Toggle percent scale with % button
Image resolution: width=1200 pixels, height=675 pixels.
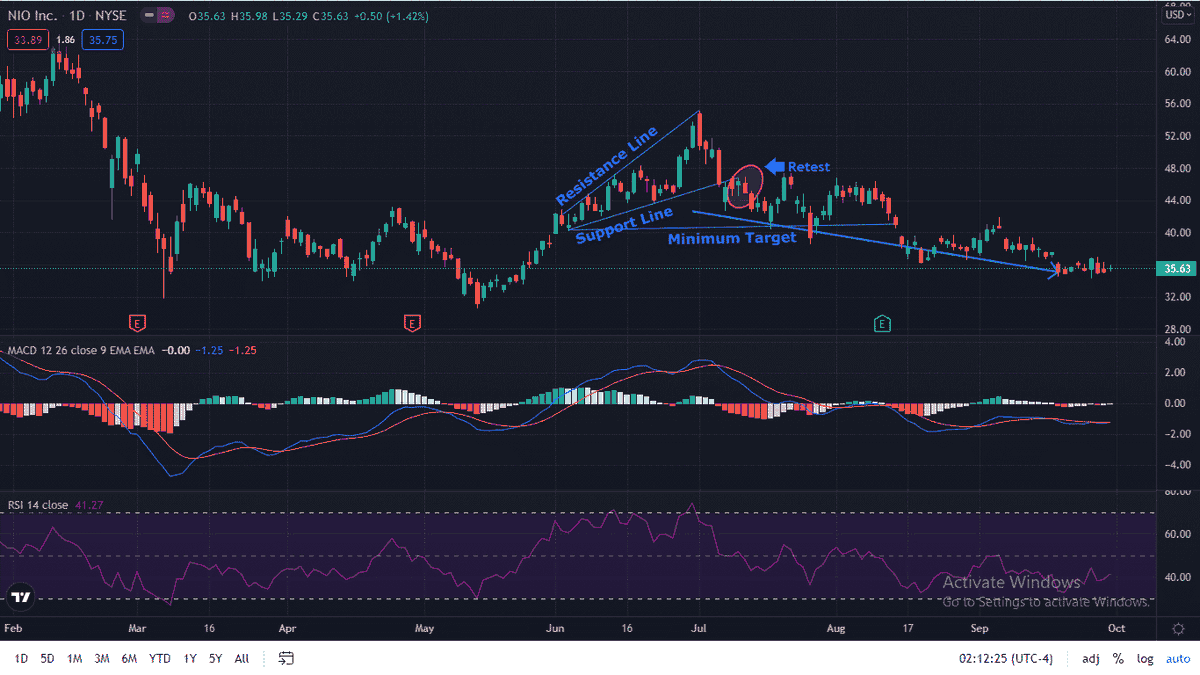[1118, 659]
